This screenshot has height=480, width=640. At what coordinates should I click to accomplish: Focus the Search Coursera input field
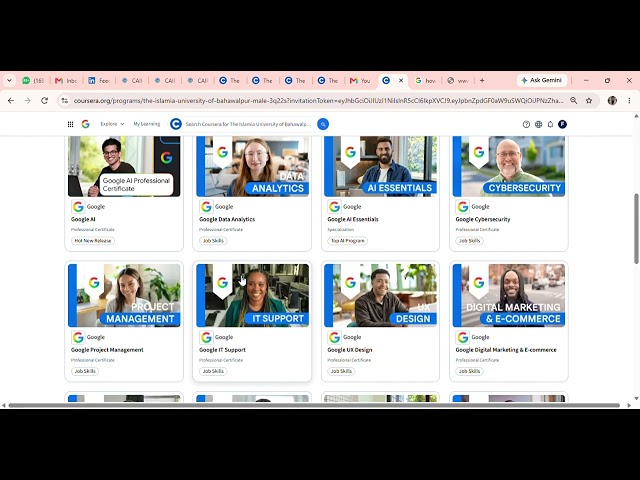(x=248, y=124)
